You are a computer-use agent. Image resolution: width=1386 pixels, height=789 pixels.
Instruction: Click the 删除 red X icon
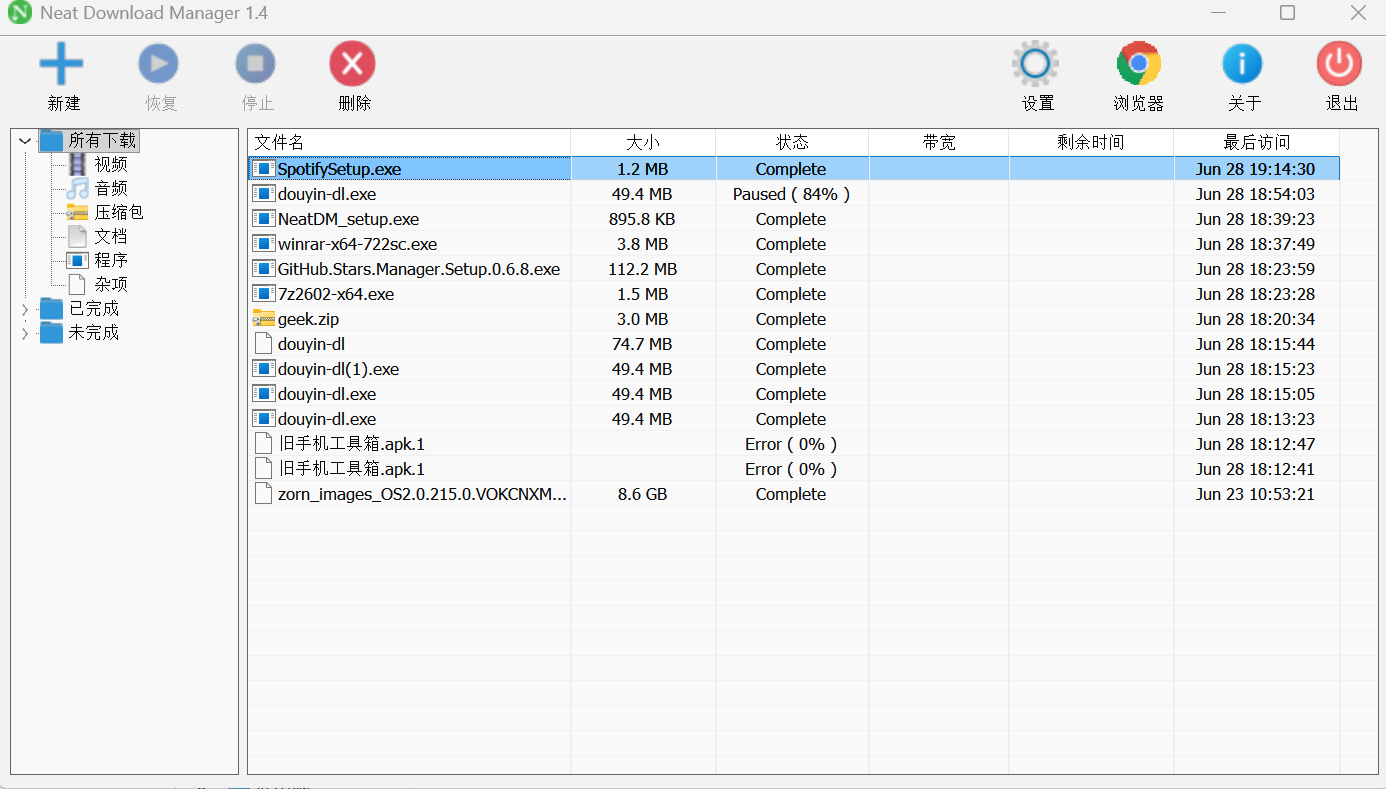(x=352, y=64)
